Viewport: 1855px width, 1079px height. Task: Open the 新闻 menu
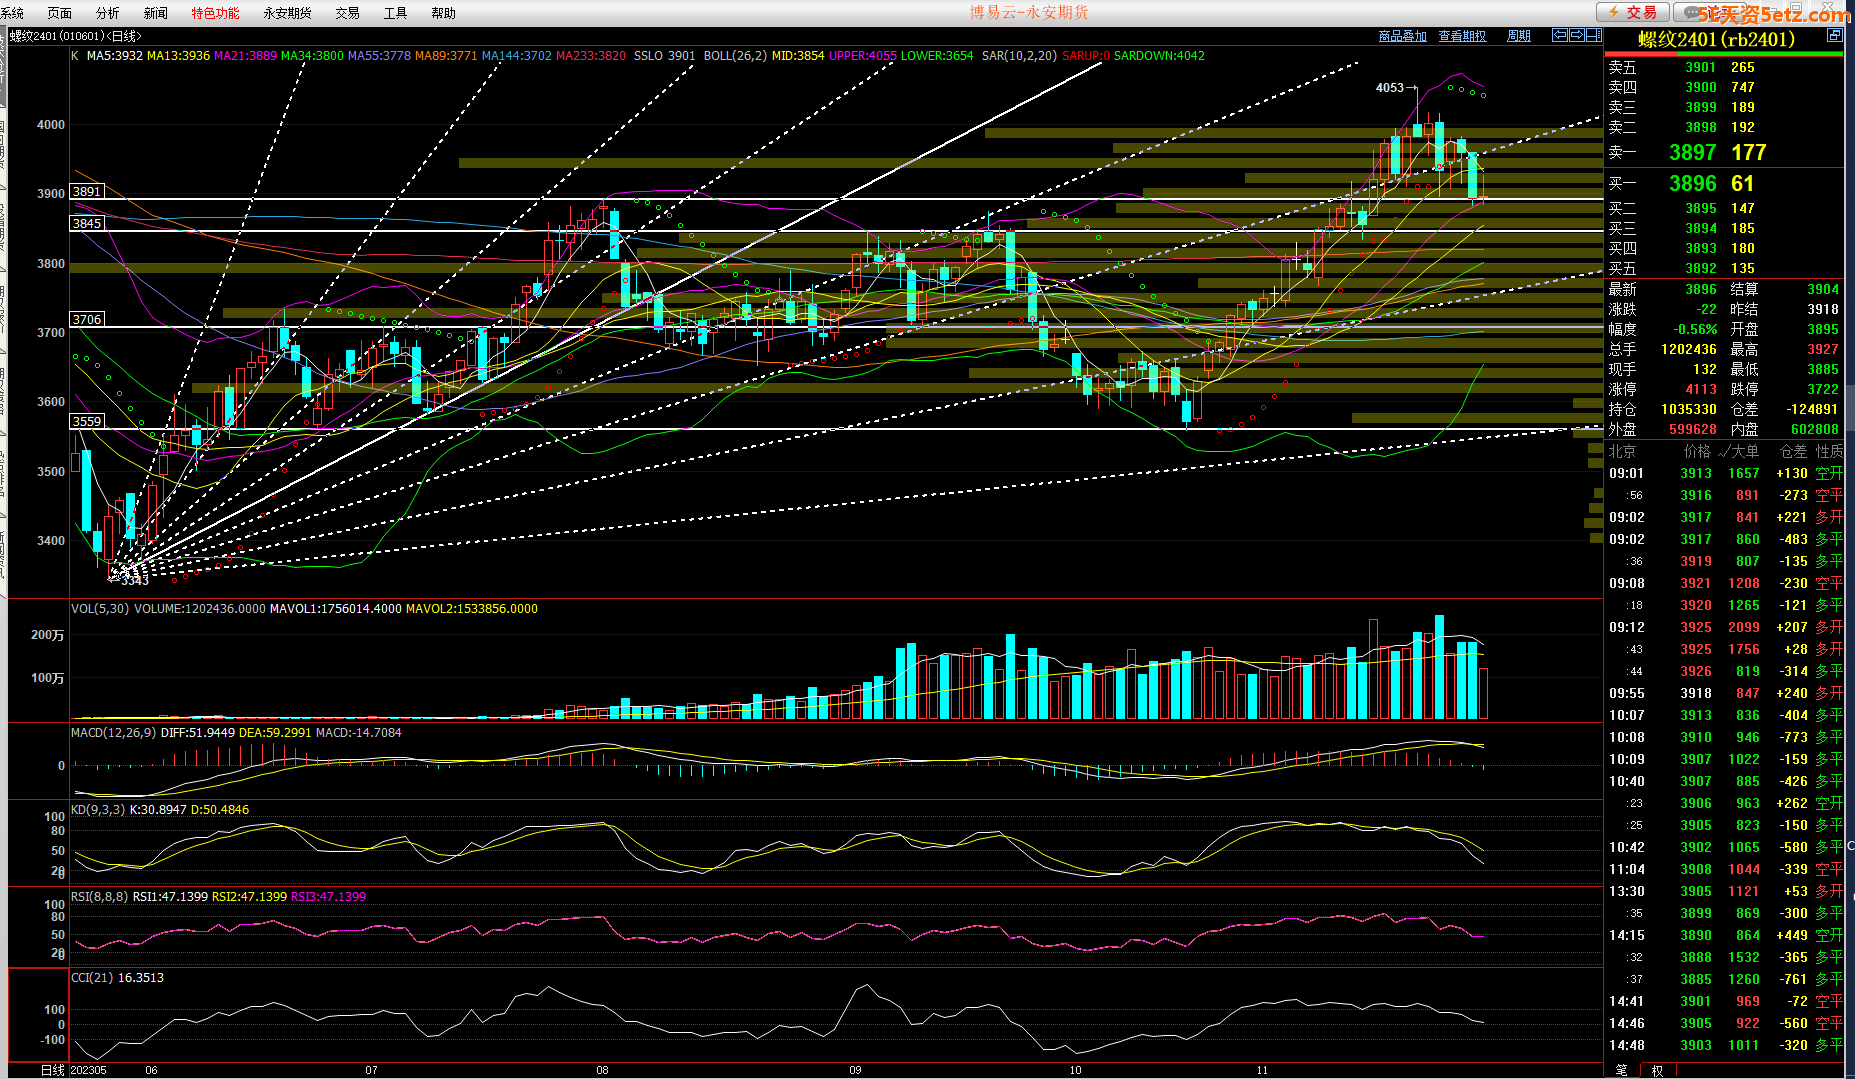[x=156, y=13]
